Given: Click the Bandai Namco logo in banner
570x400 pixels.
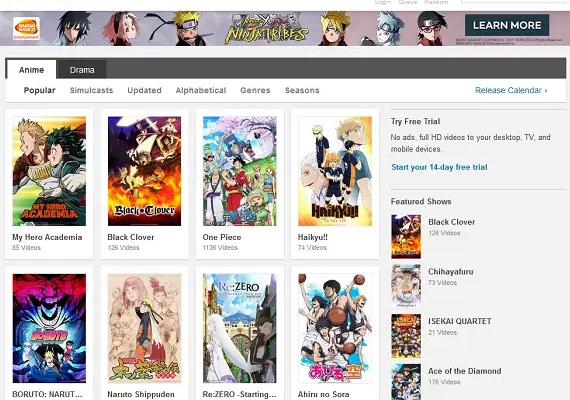Looking at the screenshot, I should click(x=26, y=28).
